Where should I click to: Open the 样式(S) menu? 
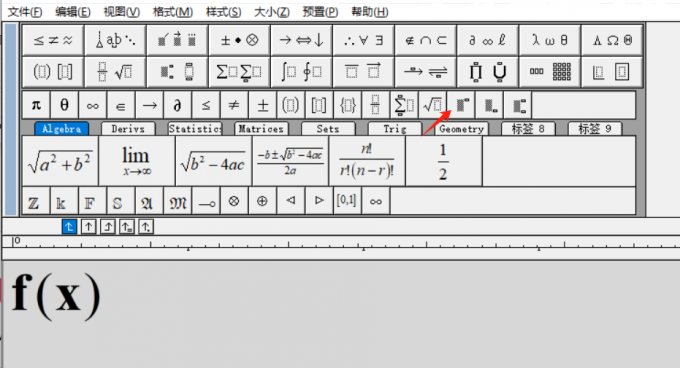[223, 12]
